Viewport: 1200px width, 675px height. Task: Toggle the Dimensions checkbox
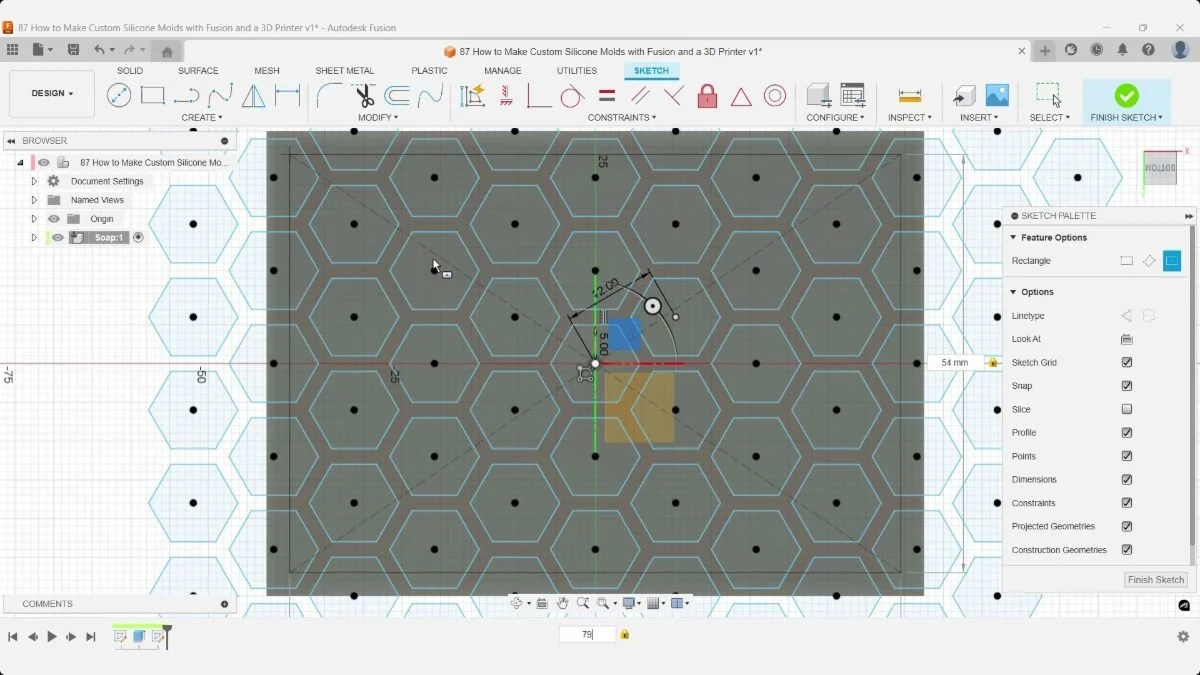coord(1127,480)
